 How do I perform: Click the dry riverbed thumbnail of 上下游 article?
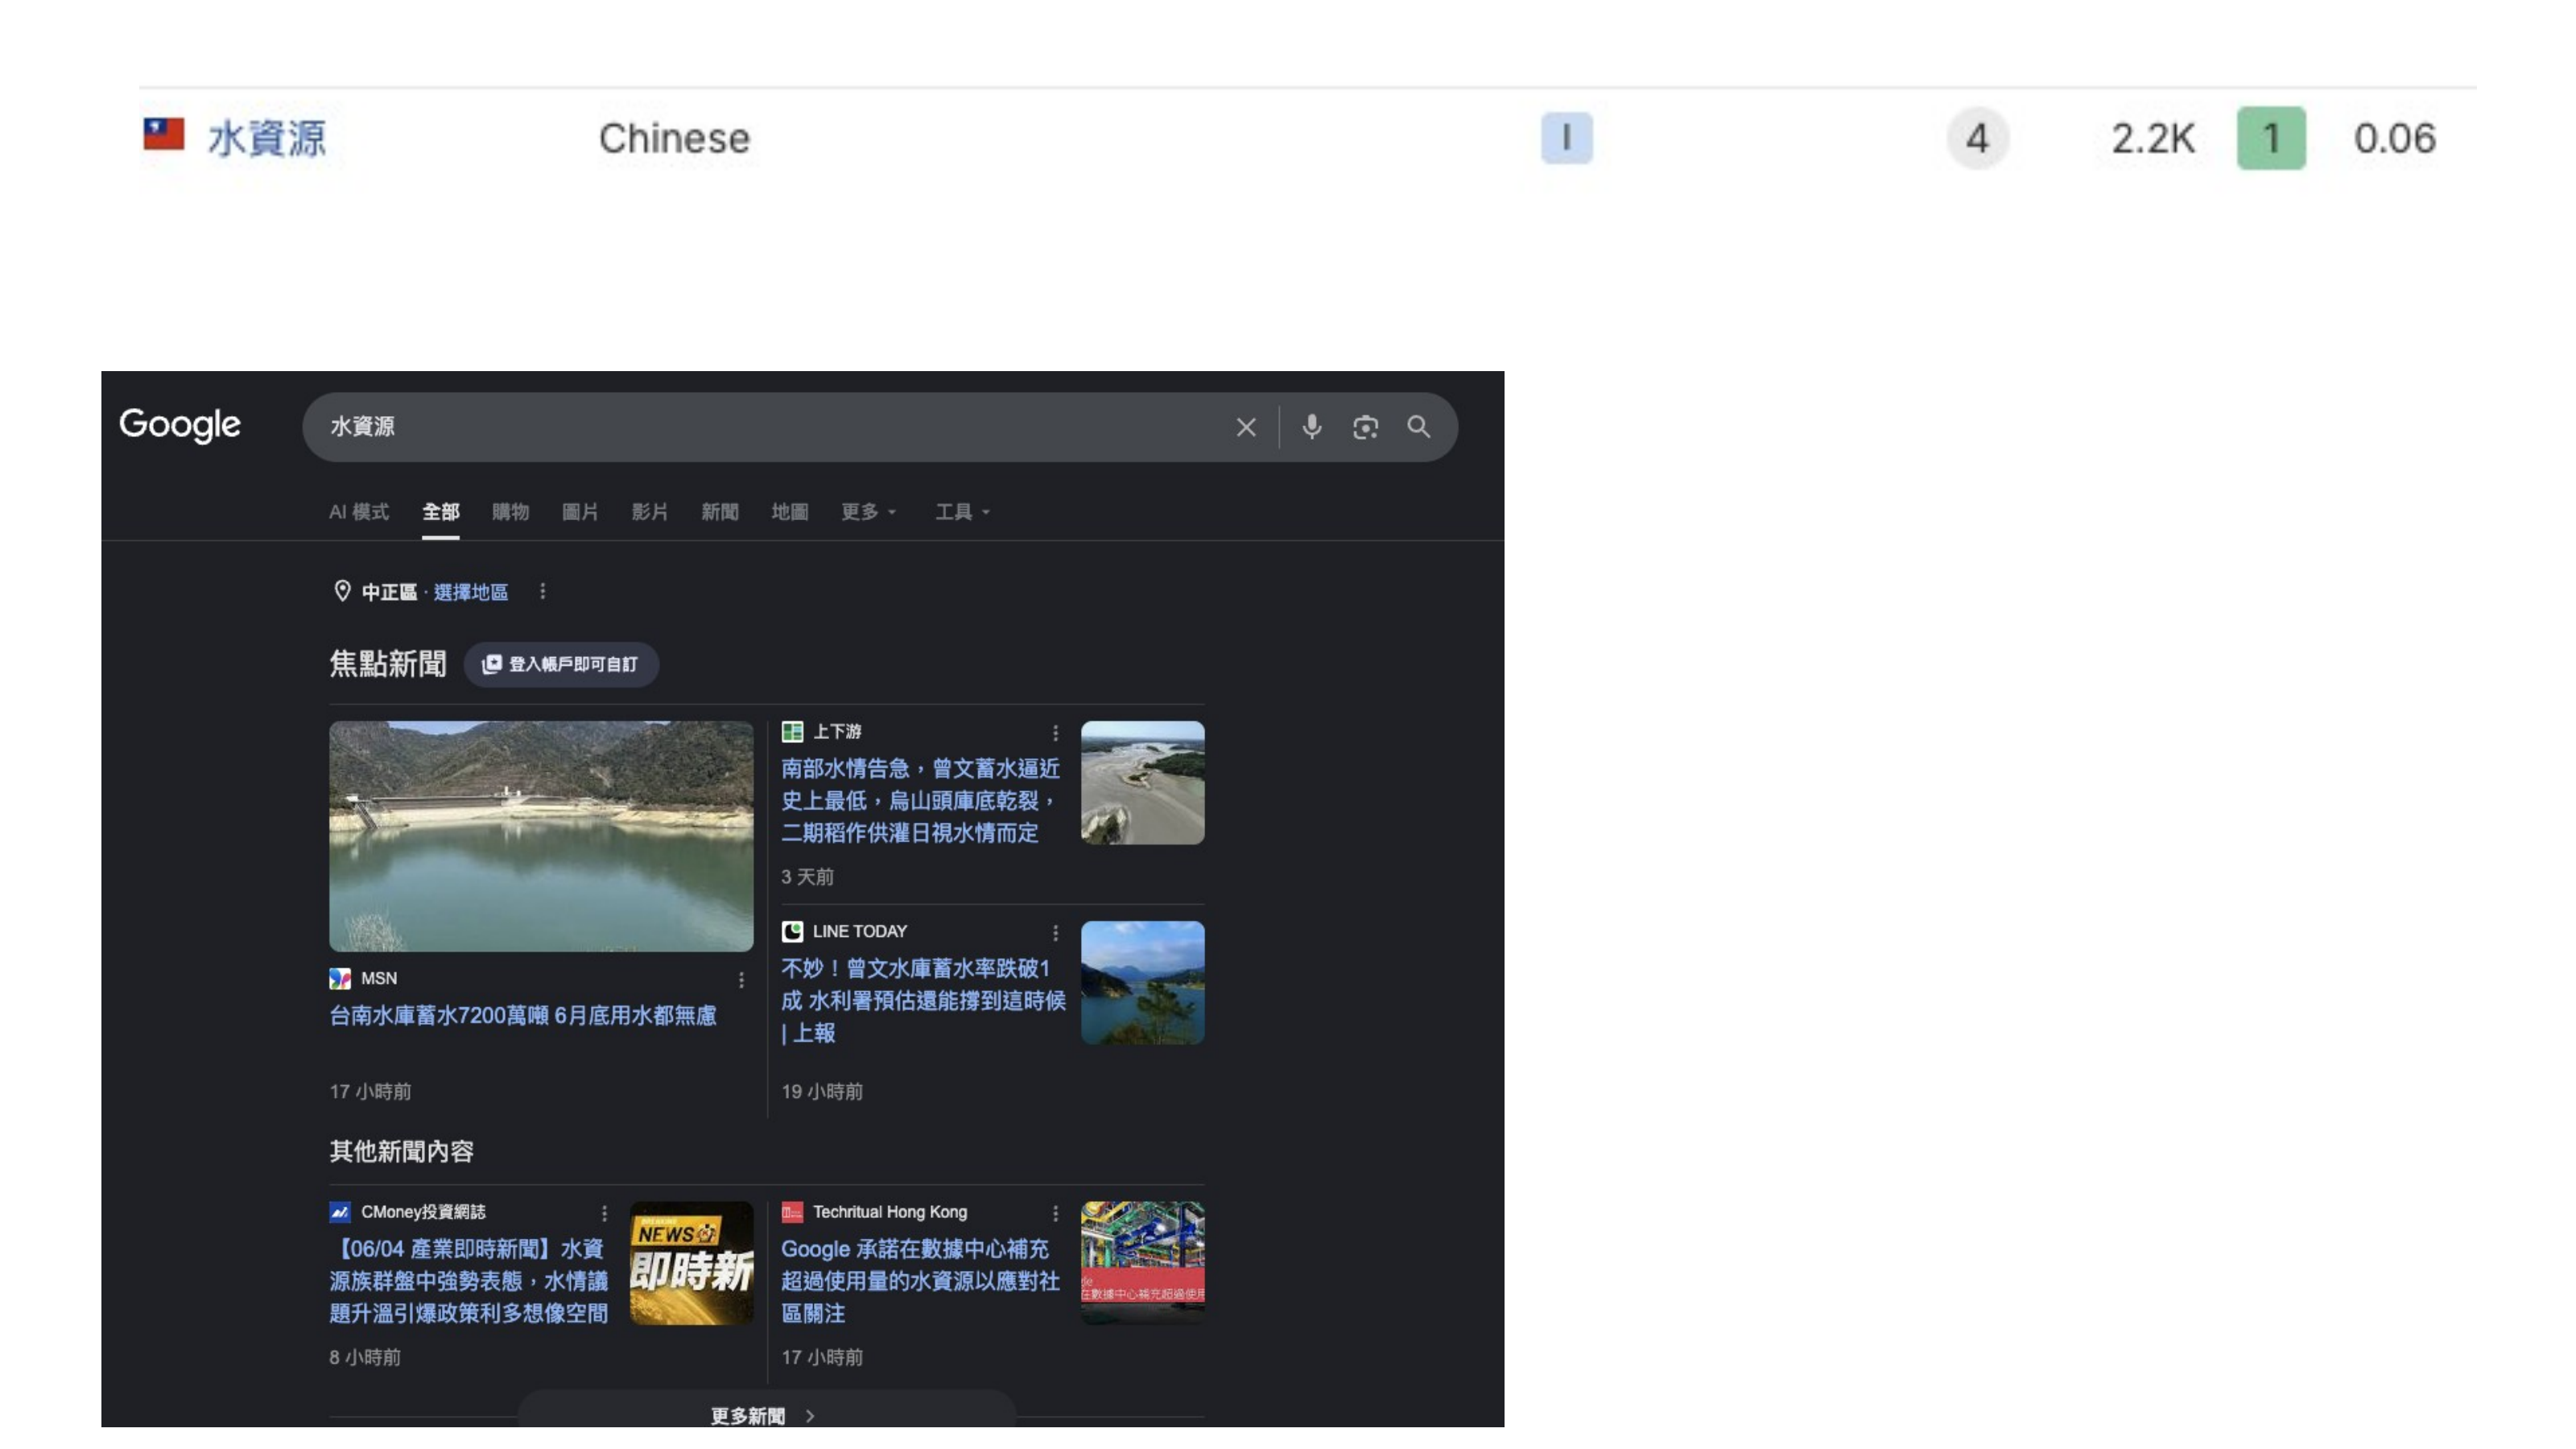click(1142, 783)
